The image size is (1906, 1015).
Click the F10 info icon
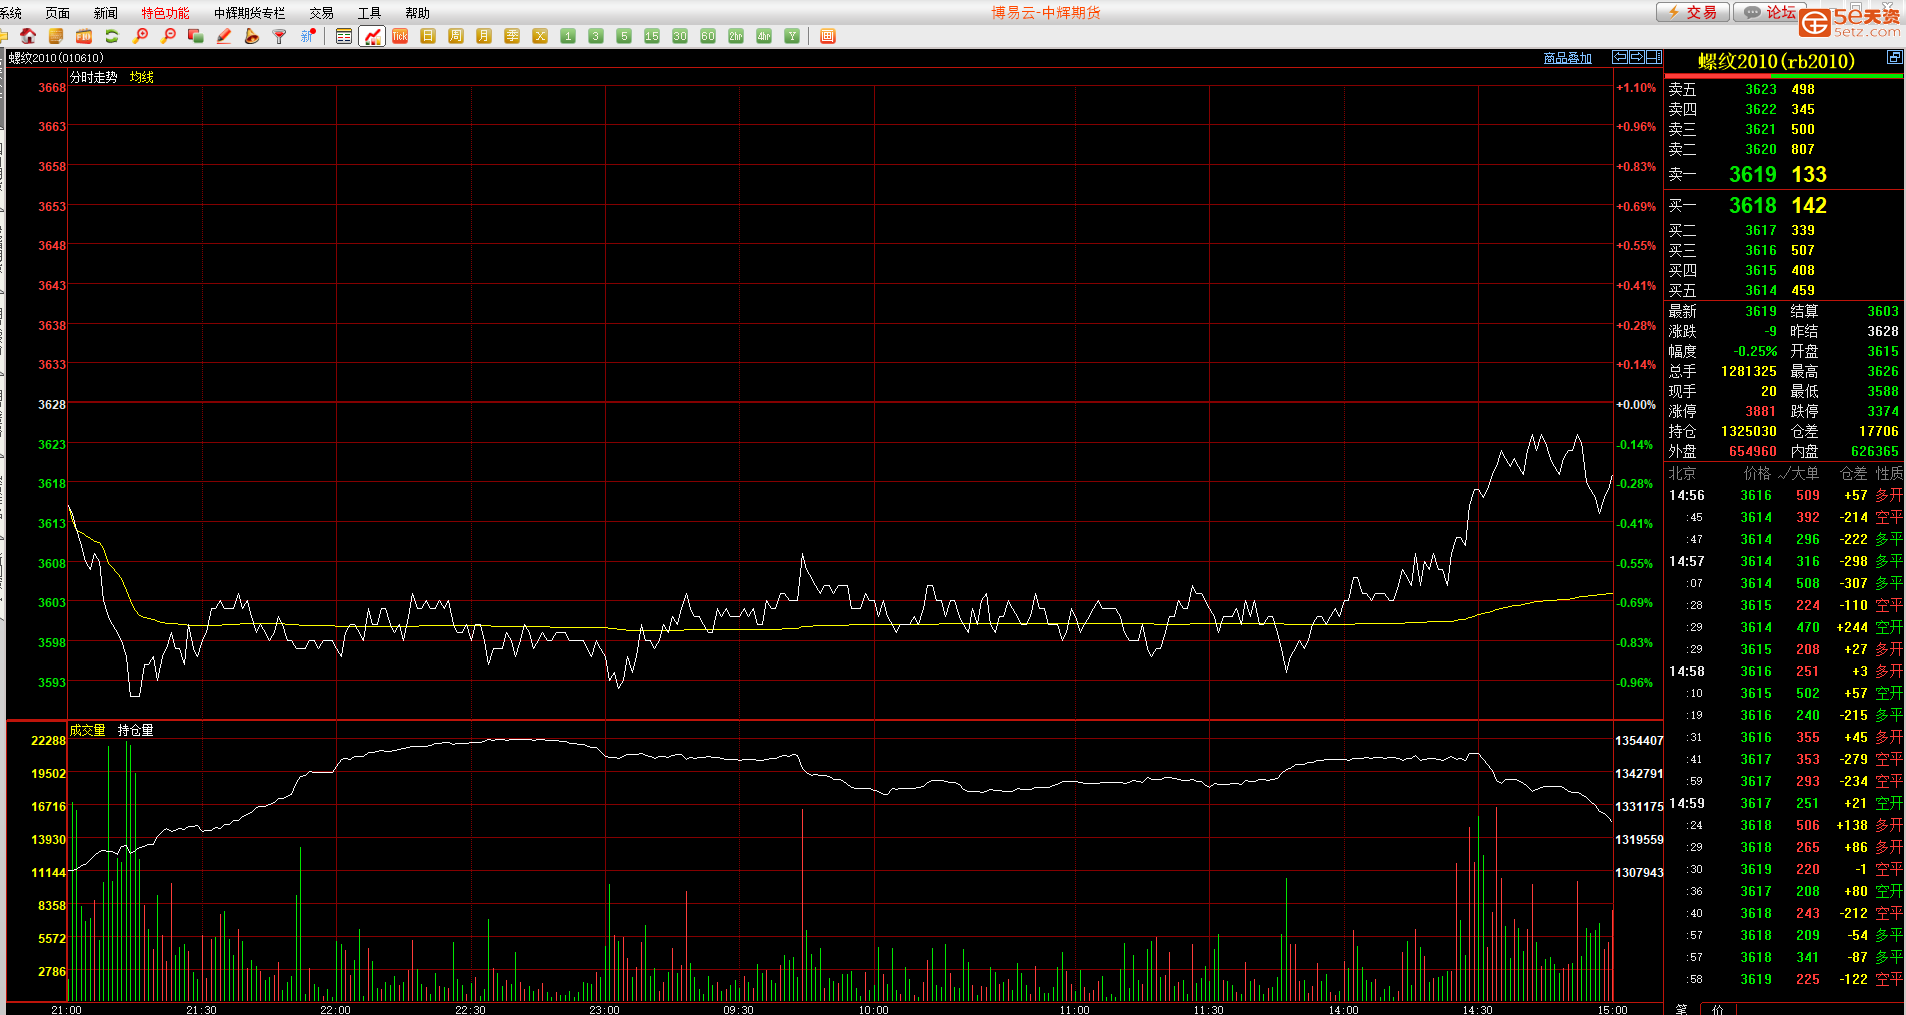84,36
